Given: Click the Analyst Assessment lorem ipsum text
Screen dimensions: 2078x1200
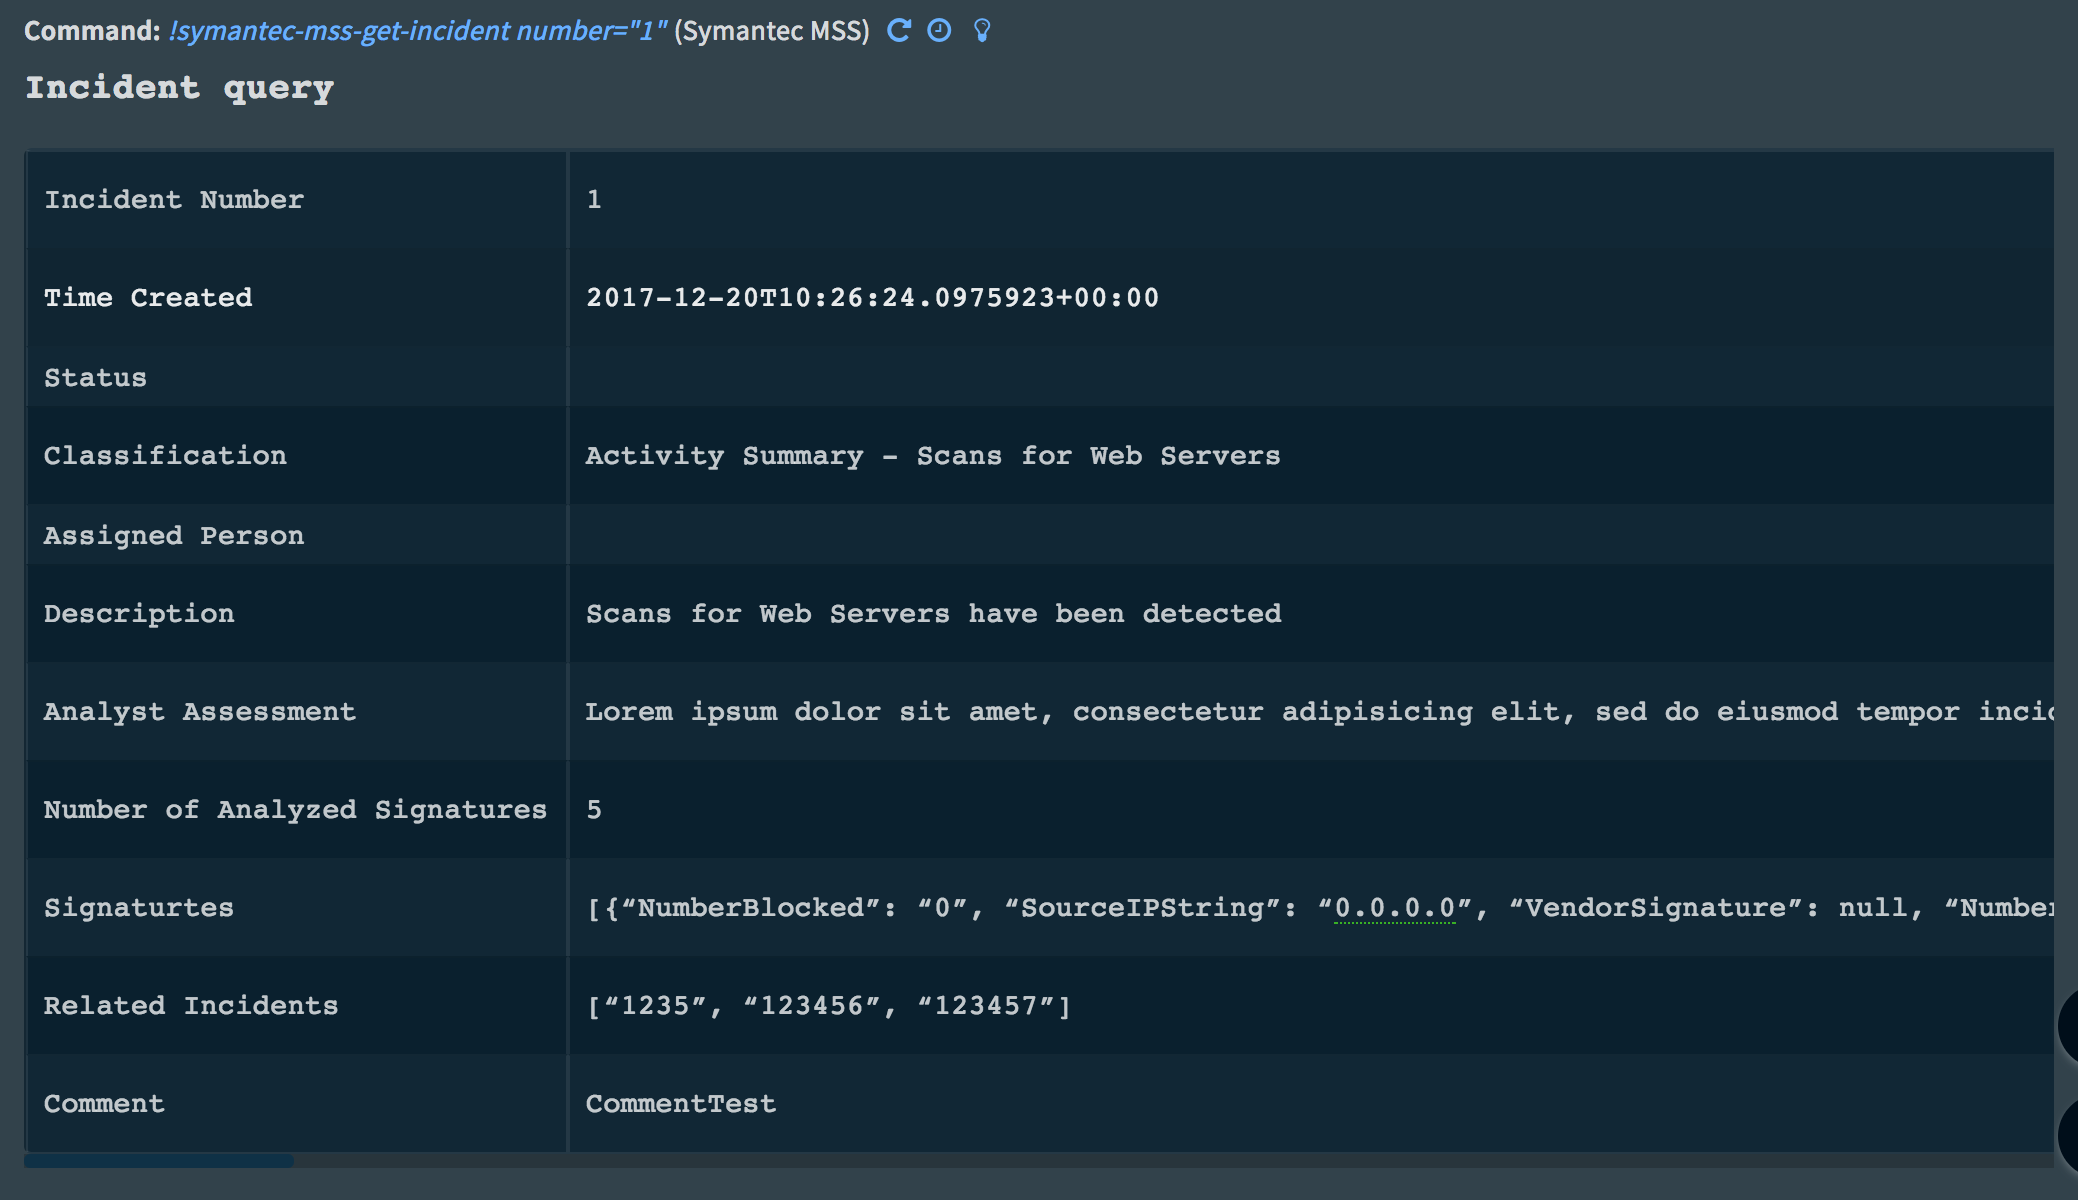Looking at the screenshot, I should 1300,712.
